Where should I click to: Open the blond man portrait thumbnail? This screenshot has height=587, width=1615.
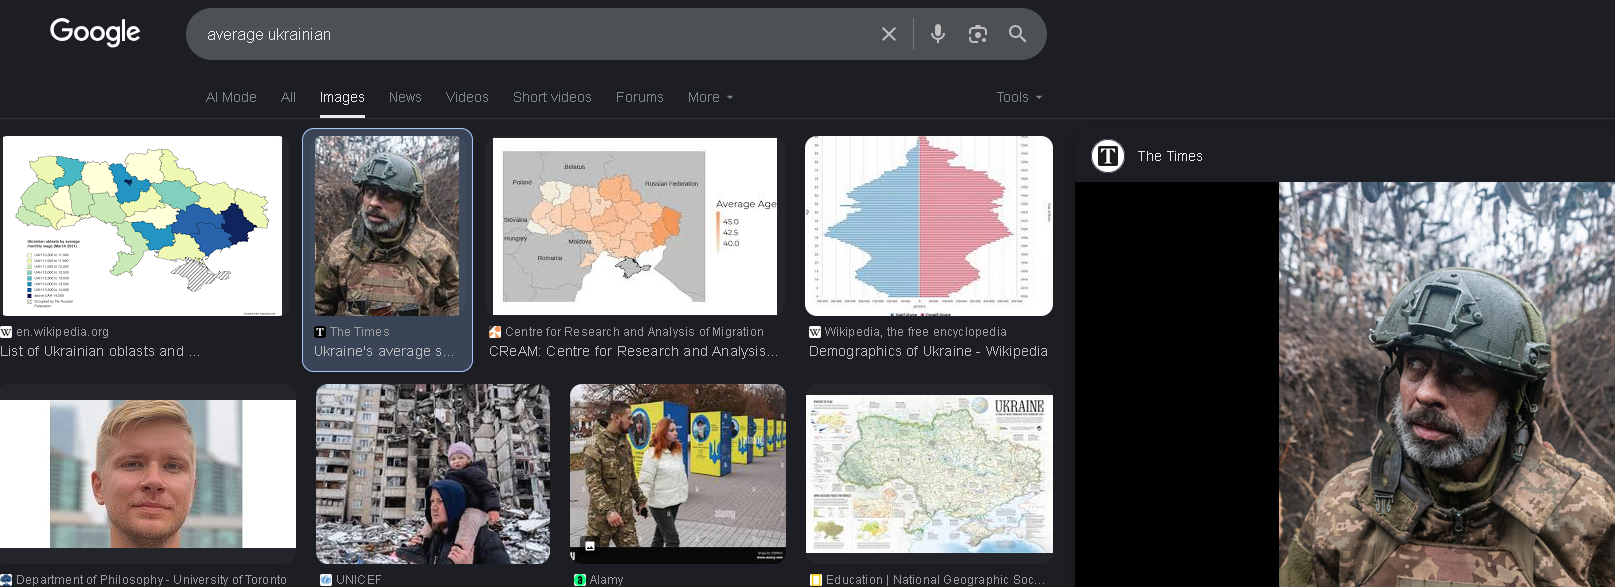point(147,474)
